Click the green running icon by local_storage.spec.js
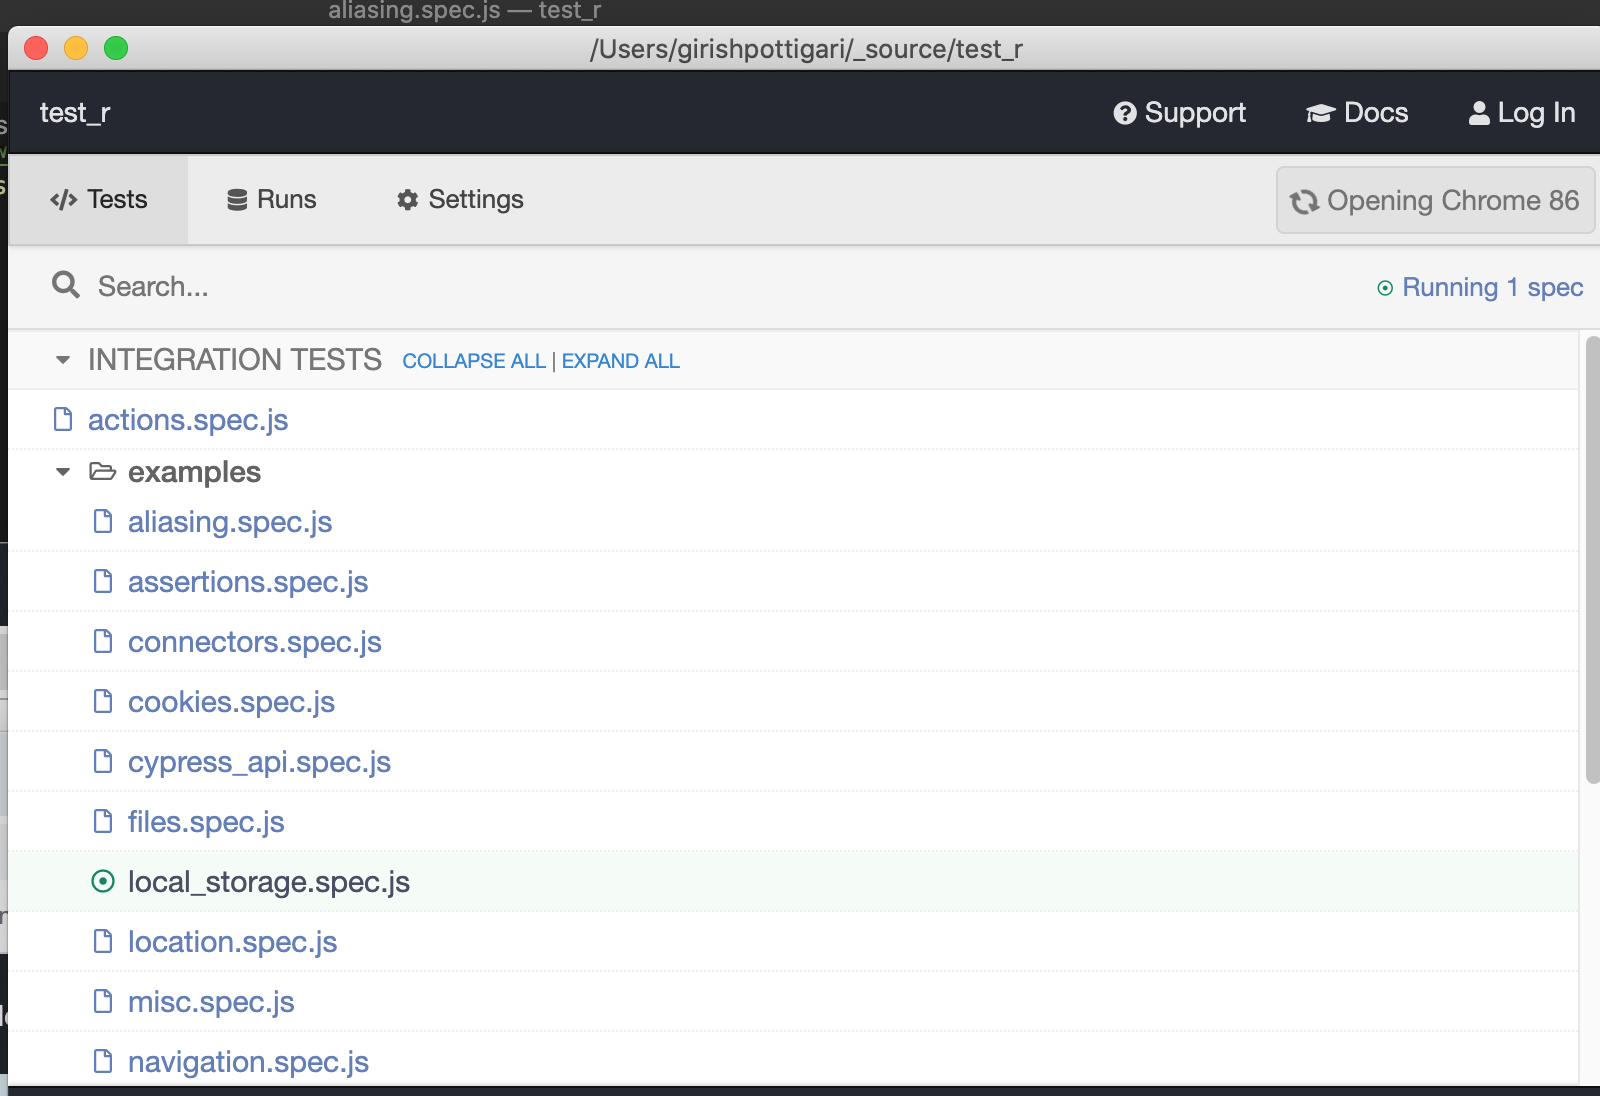1600x1096 pixels. point(103,881)
